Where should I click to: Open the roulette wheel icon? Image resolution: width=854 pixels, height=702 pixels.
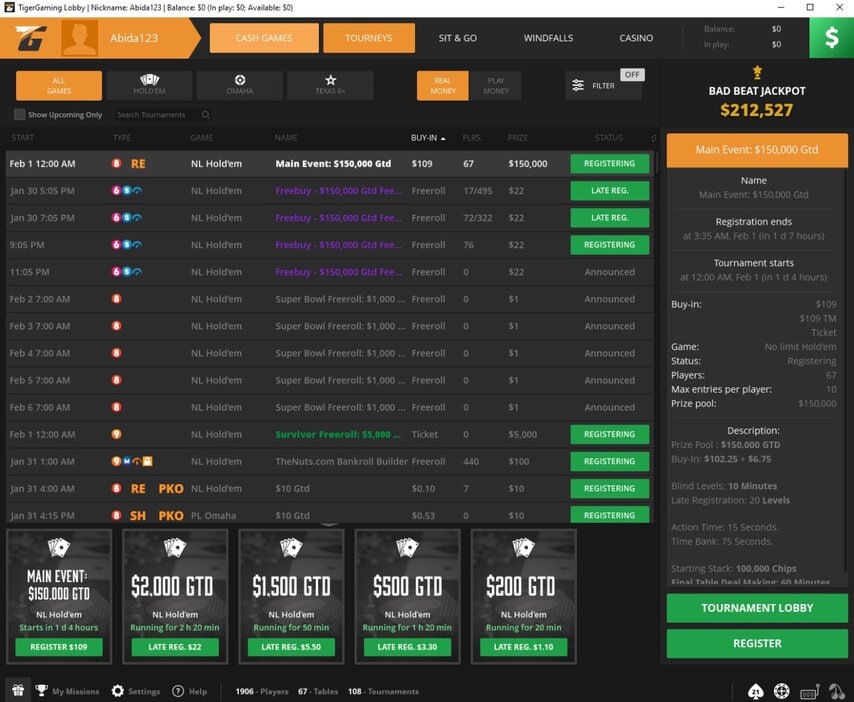tap(782, 691)
